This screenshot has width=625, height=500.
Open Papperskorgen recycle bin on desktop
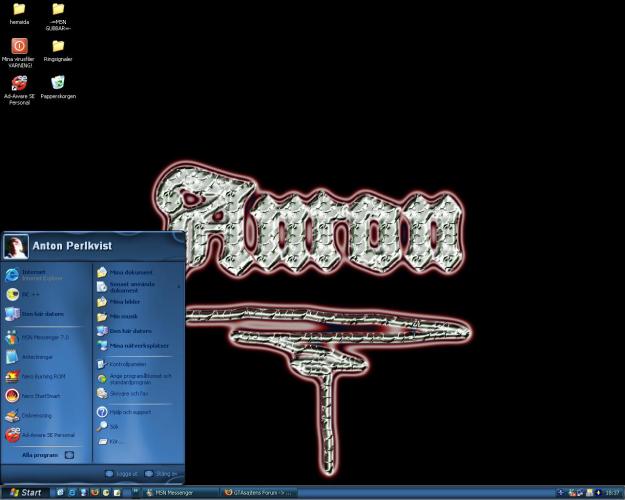point(59,84)
